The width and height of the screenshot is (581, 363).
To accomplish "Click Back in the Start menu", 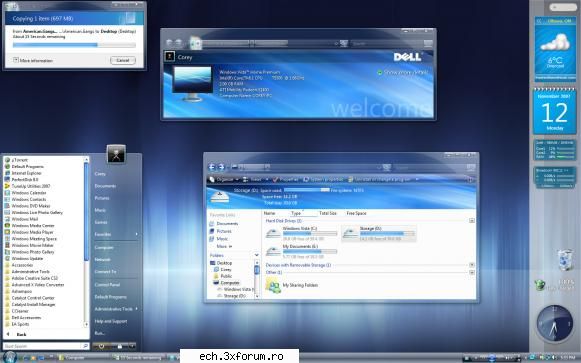I will coord(17,334).
